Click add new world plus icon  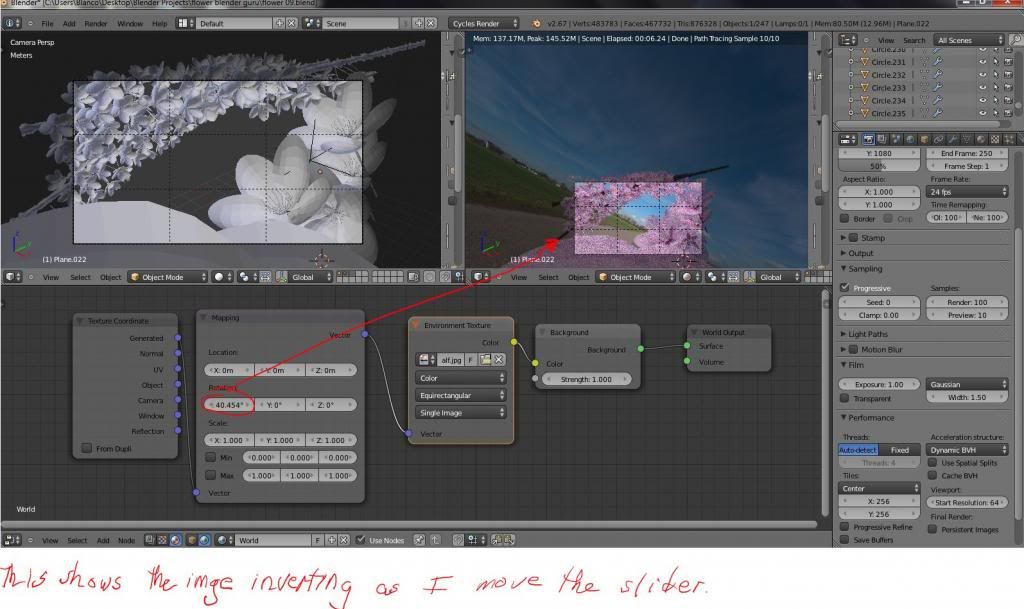332,540
